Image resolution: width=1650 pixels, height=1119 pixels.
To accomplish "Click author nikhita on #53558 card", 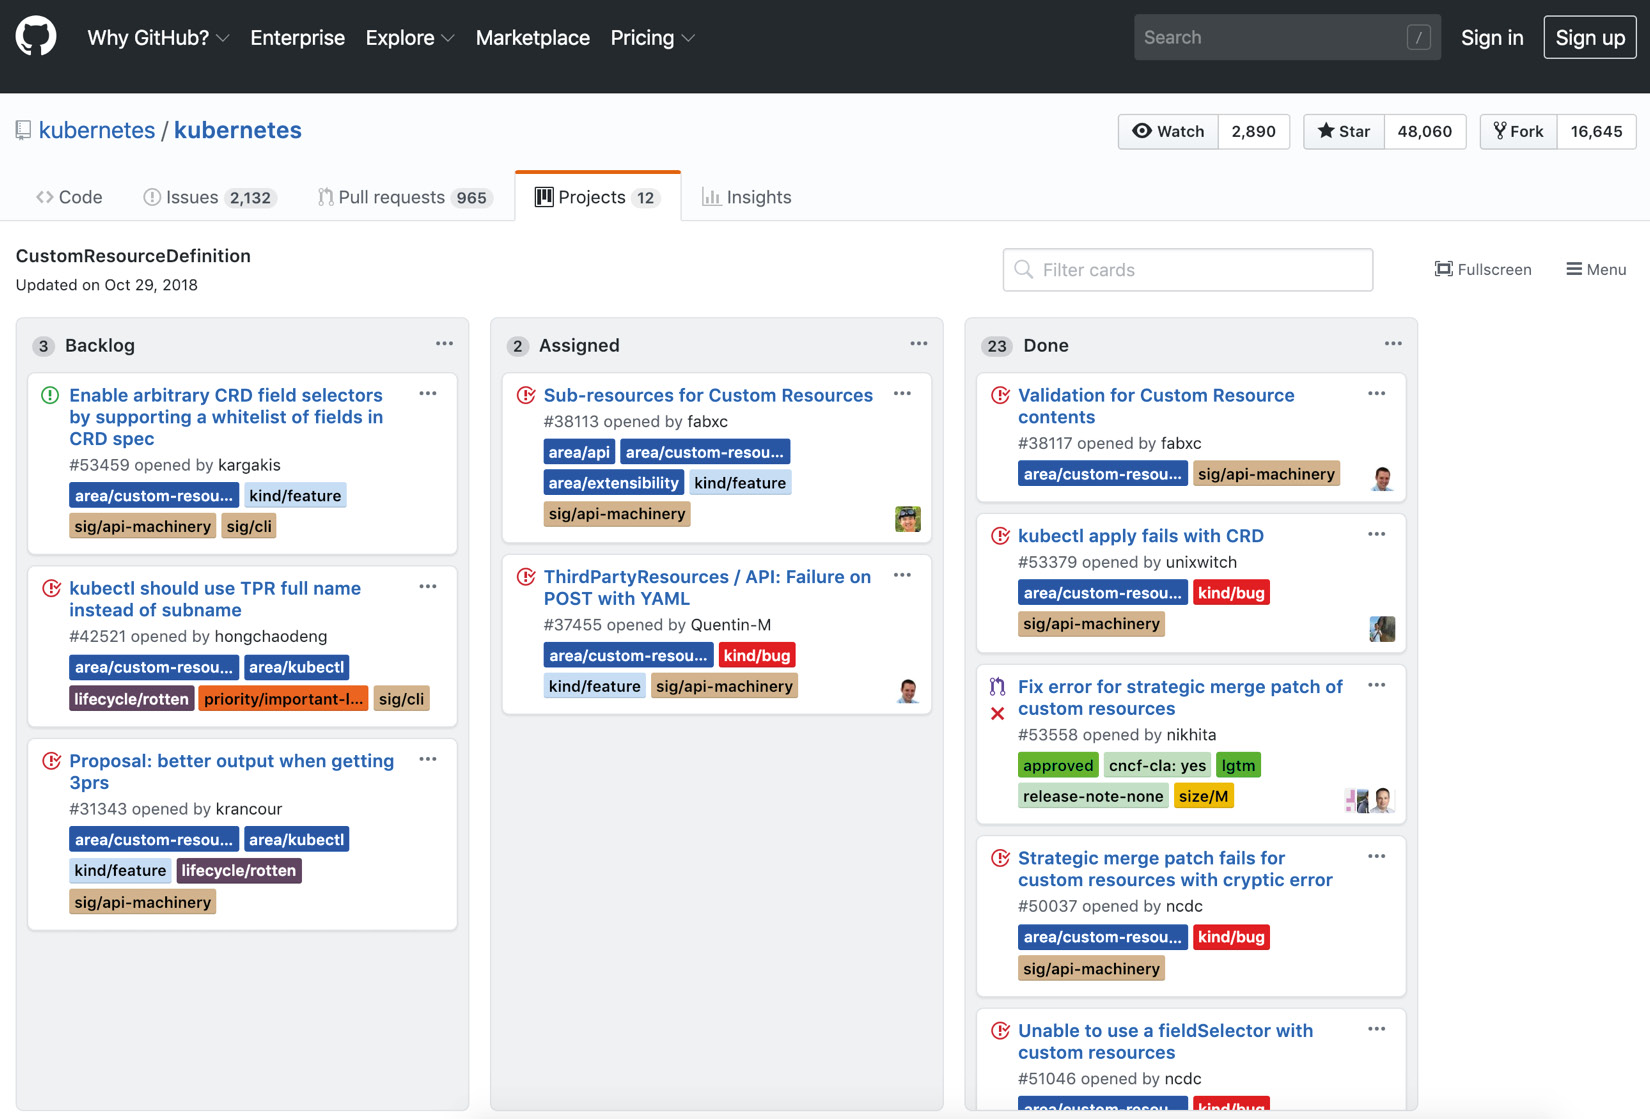I will (x=1191, y=735).
